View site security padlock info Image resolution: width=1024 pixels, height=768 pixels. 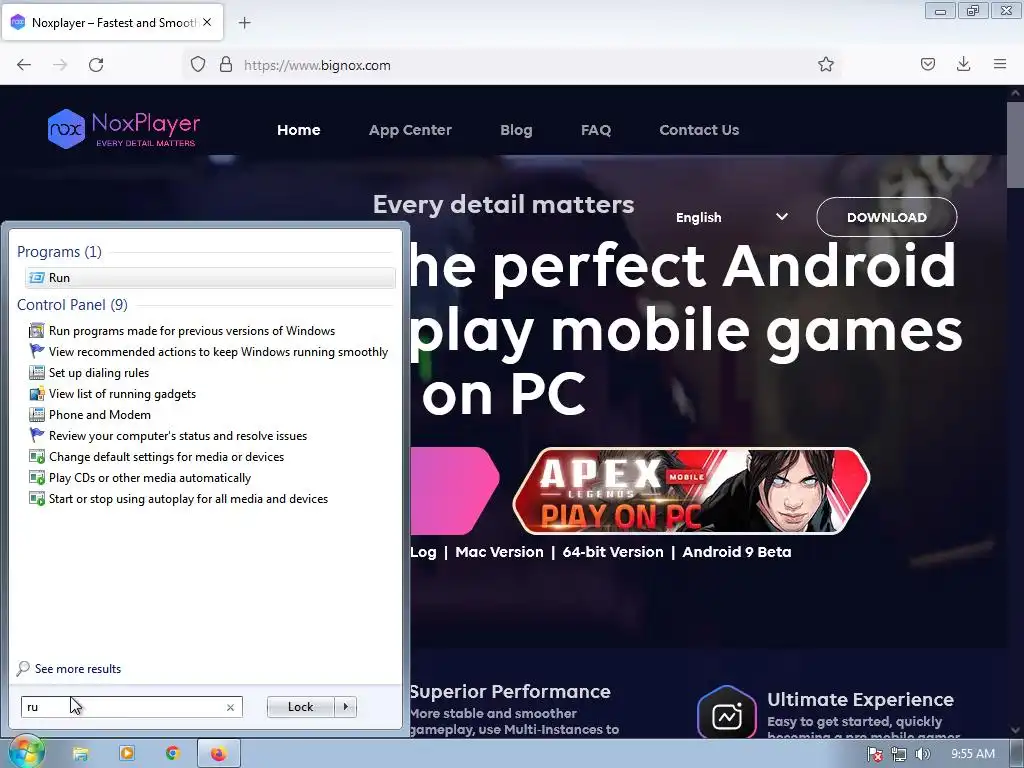click(x=226, y=65)
